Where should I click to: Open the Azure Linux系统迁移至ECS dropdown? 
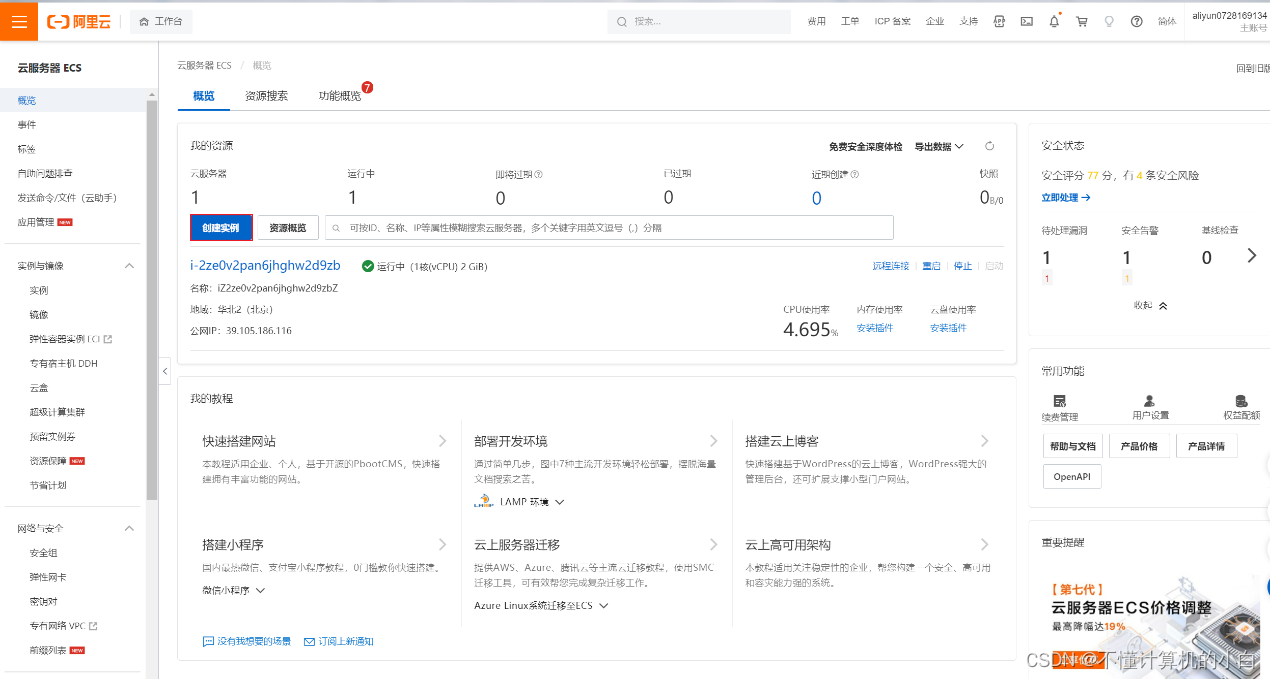point(541,606)
